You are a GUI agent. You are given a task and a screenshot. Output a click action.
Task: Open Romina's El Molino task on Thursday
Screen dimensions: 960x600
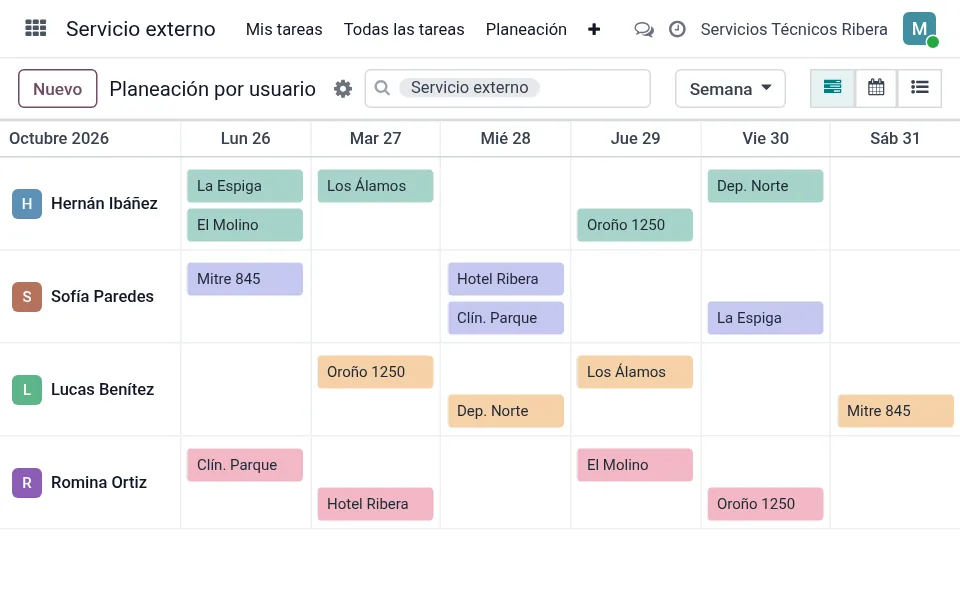click(x=635, y=465)
